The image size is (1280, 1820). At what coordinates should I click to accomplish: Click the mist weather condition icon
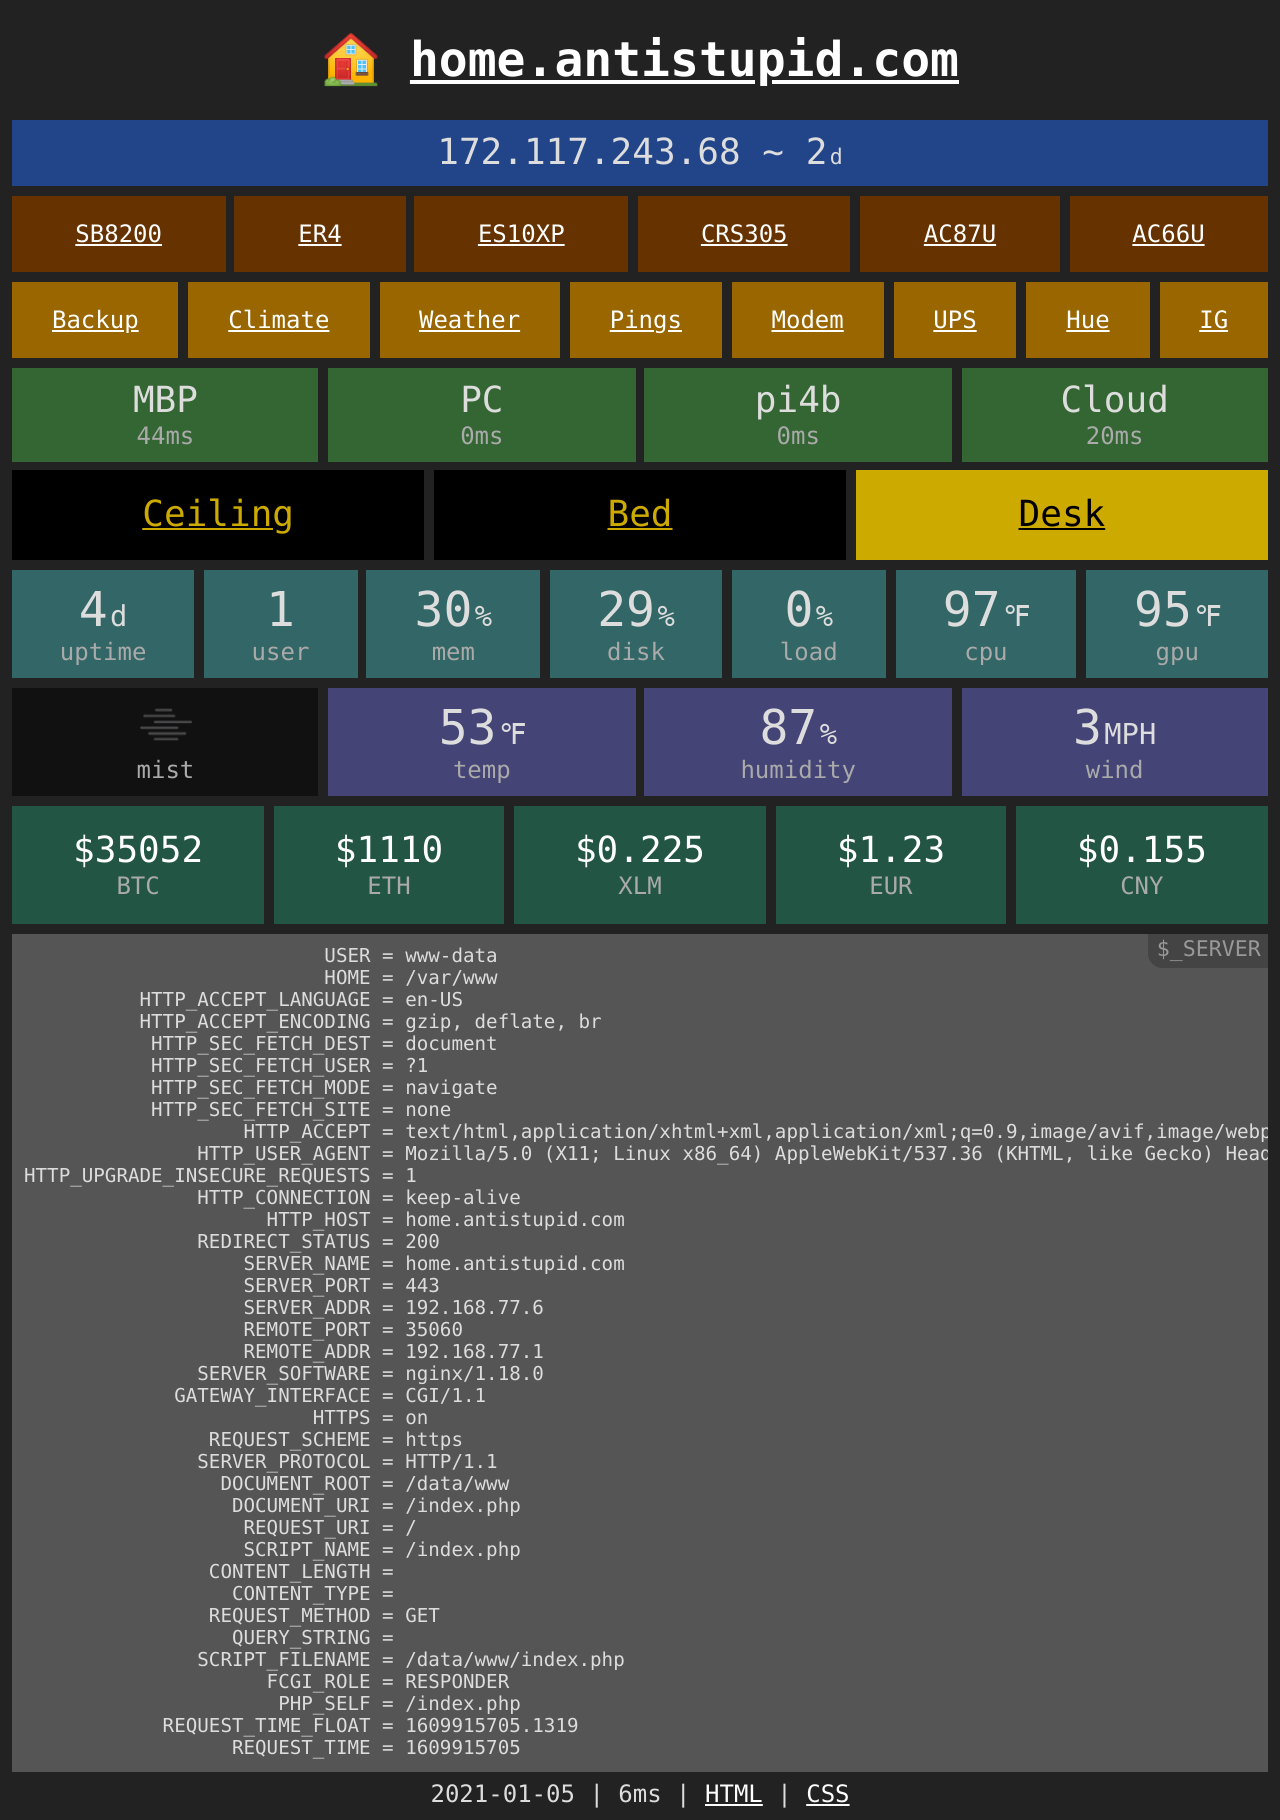tap(165, 724)
